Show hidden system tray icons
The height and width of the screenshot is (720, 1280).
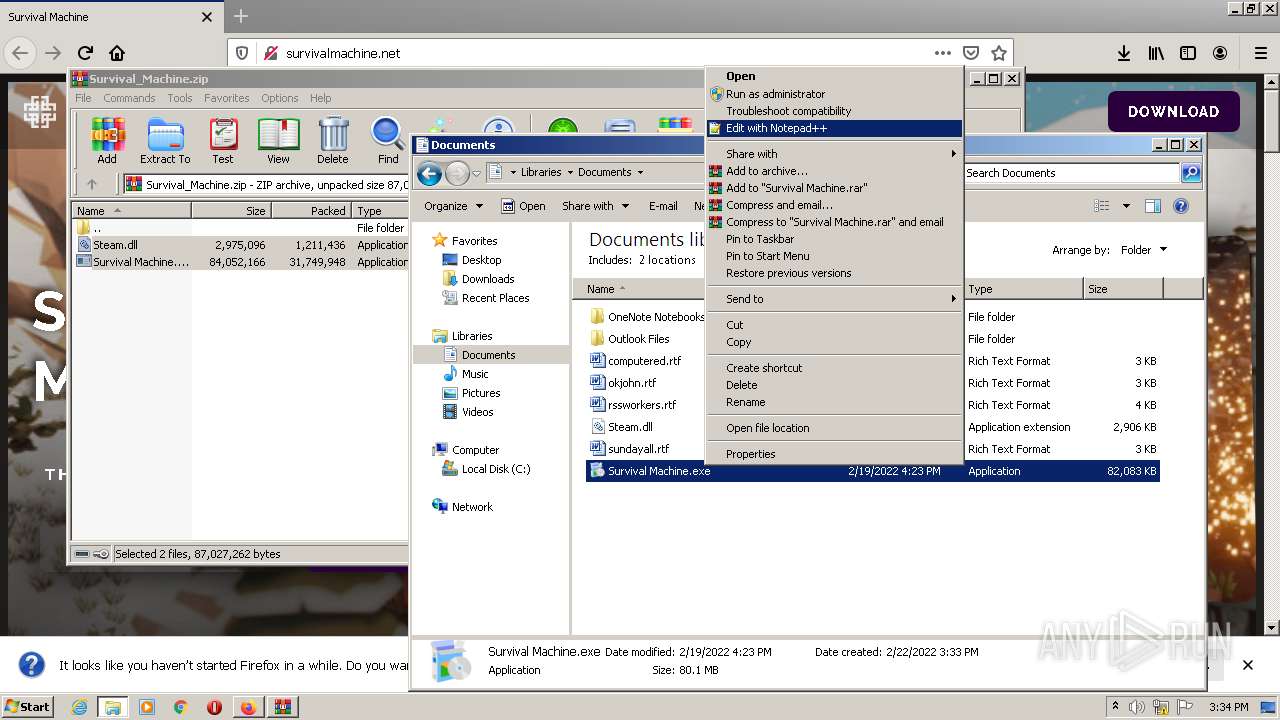click(1115, 707)
